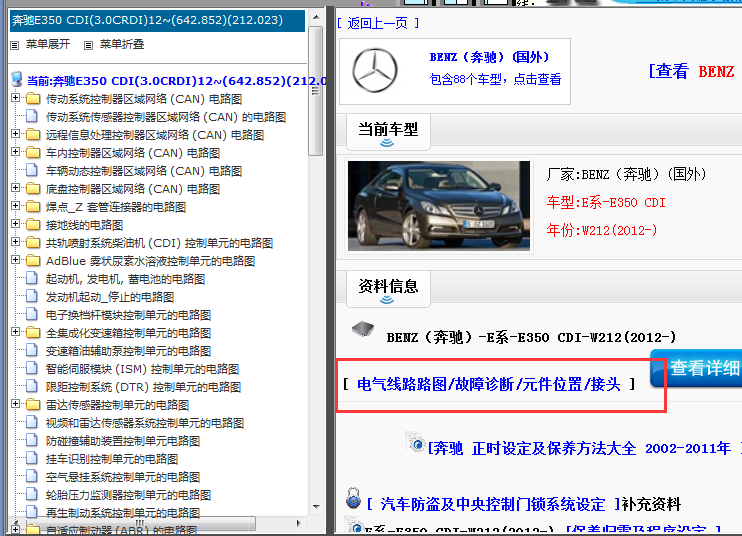Select the 当前车型 tab
Viewport: 742px width, 536px height.
click(388, 132)
